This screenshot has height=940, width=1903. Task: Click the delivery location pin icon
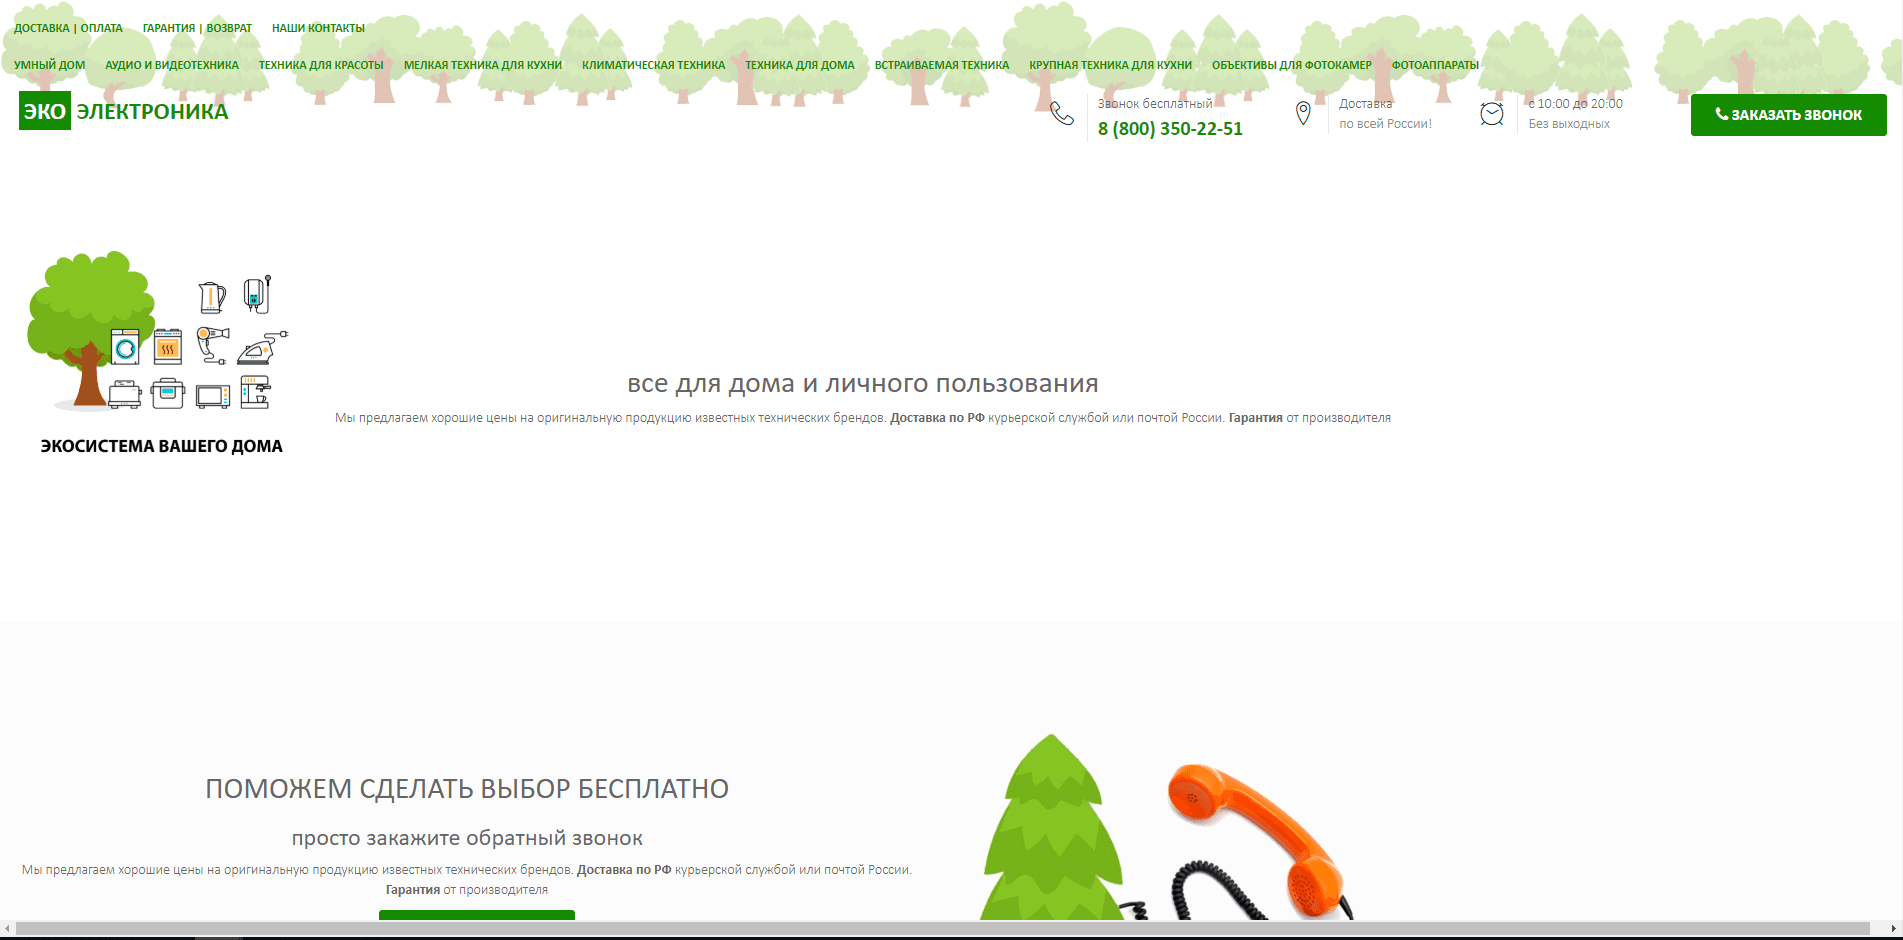(x=1303, y=114)
